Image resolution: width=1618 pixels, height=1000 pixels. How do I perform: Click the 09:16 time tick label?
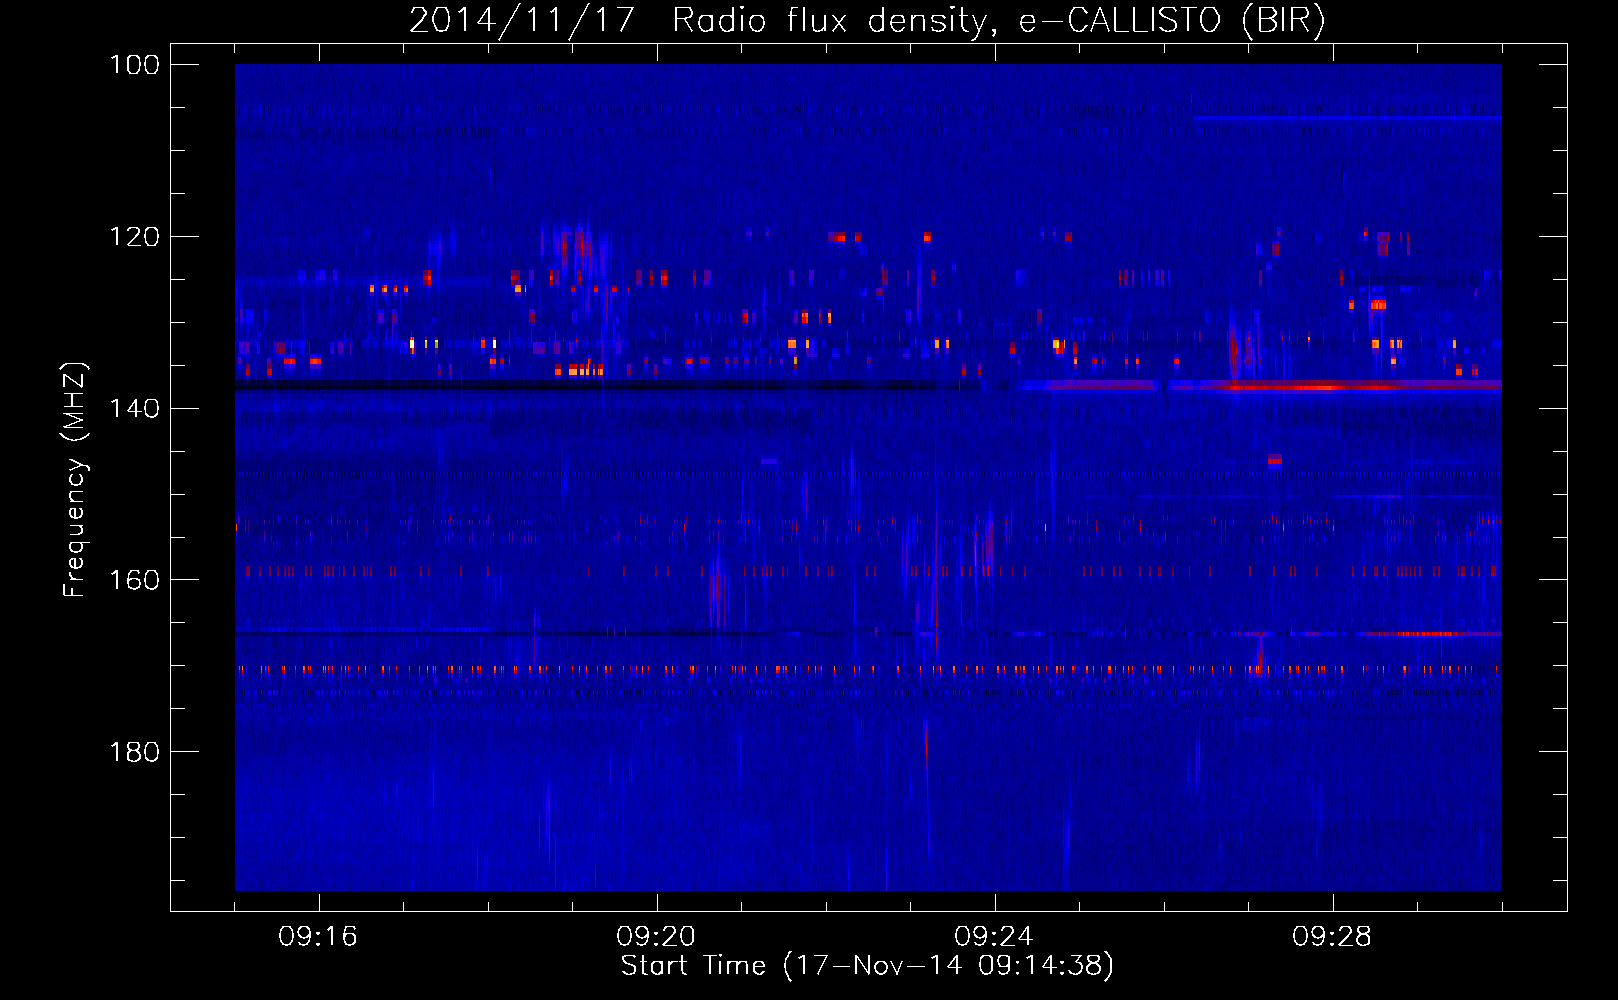(x=318, y=937)
